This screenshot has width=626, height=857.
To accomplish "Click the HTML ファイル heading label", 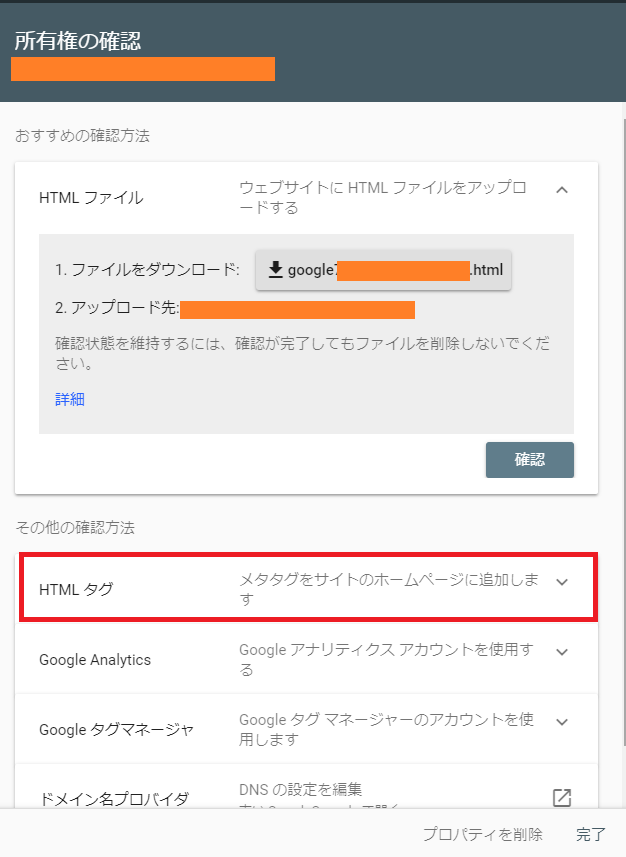I will click(91, 198).
